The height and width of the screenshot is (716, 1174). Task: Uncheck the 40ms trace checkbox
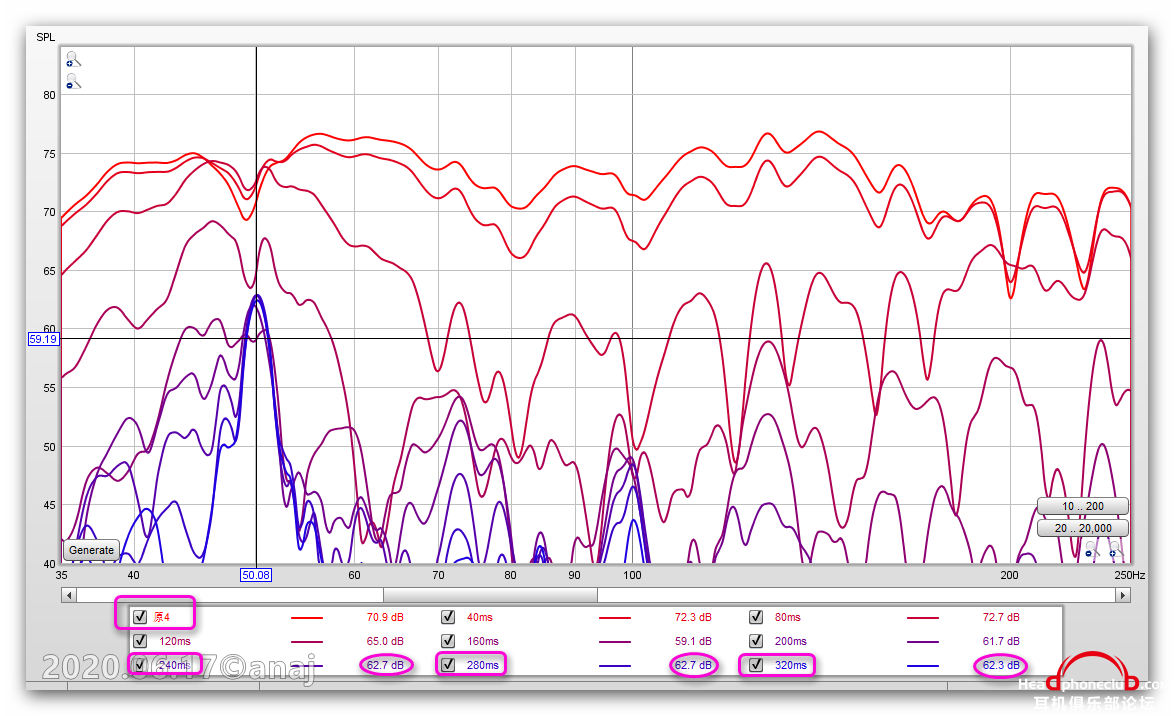click(448, 617)
